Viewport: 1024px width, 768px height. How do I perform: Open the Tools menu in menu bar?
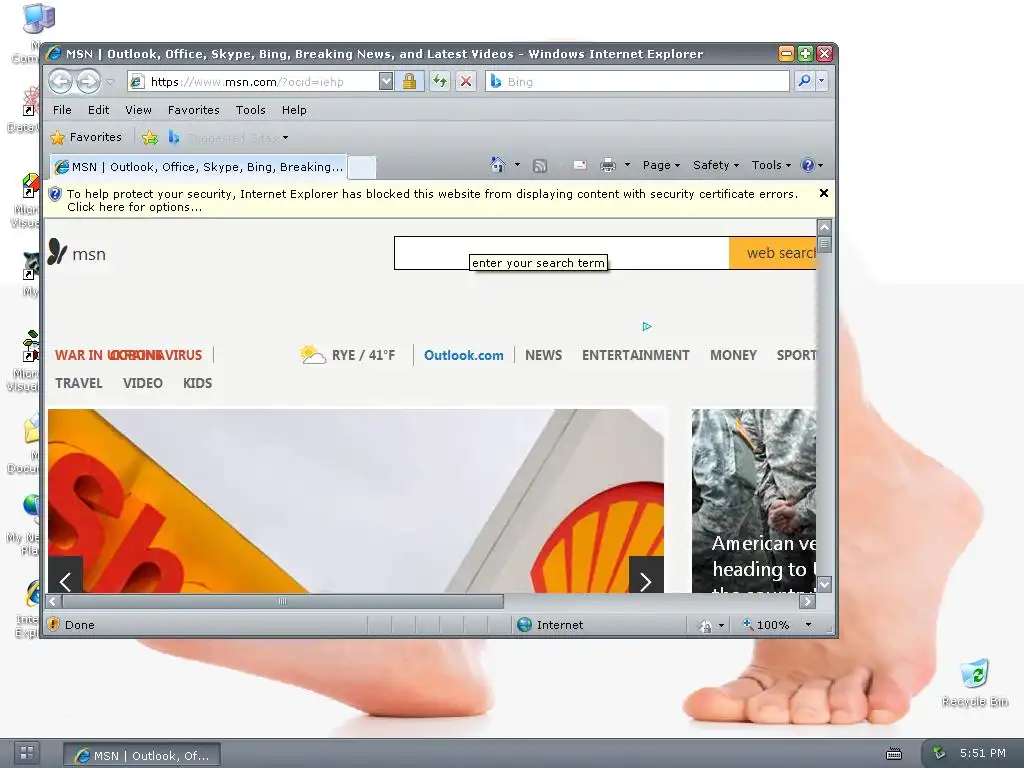click(251, 110)
